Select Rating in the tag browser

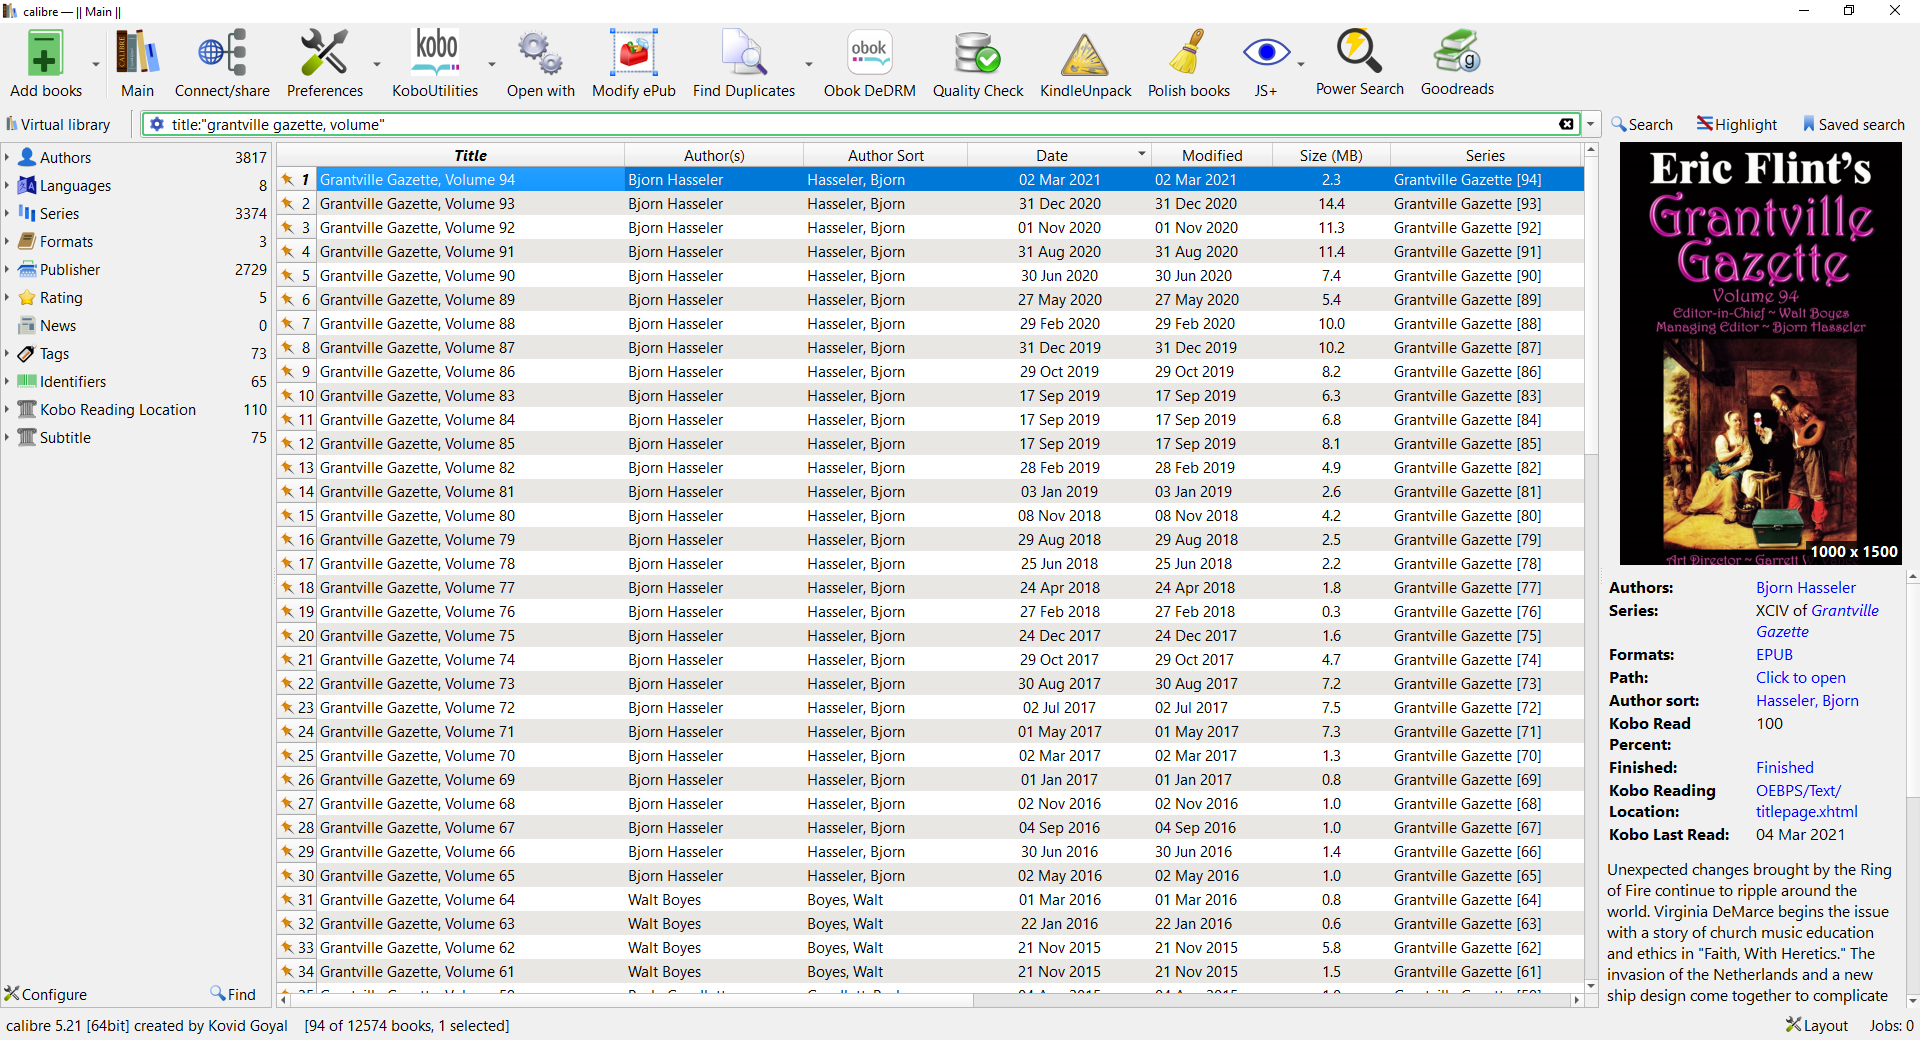[x=61, y=297]
